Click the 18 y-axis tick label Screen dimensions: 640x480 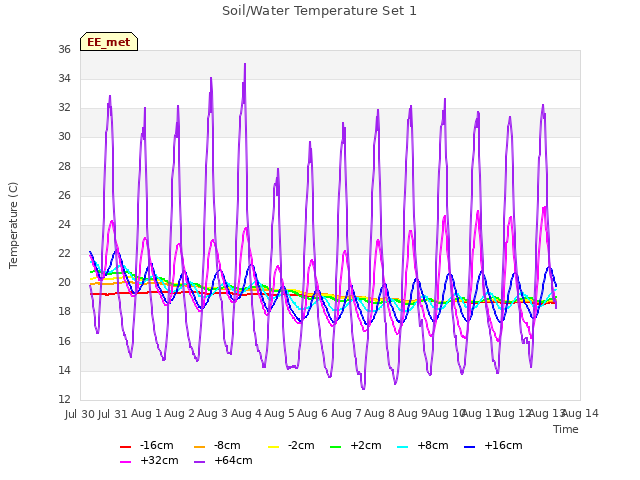tap(64, 311)
